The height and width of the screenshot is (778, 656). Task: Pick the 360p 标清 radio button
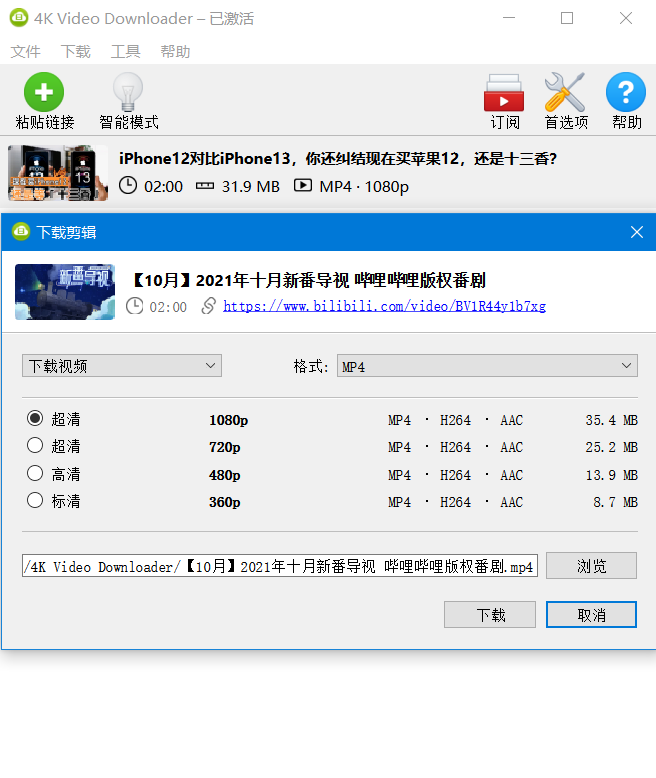tap(36, 501)
